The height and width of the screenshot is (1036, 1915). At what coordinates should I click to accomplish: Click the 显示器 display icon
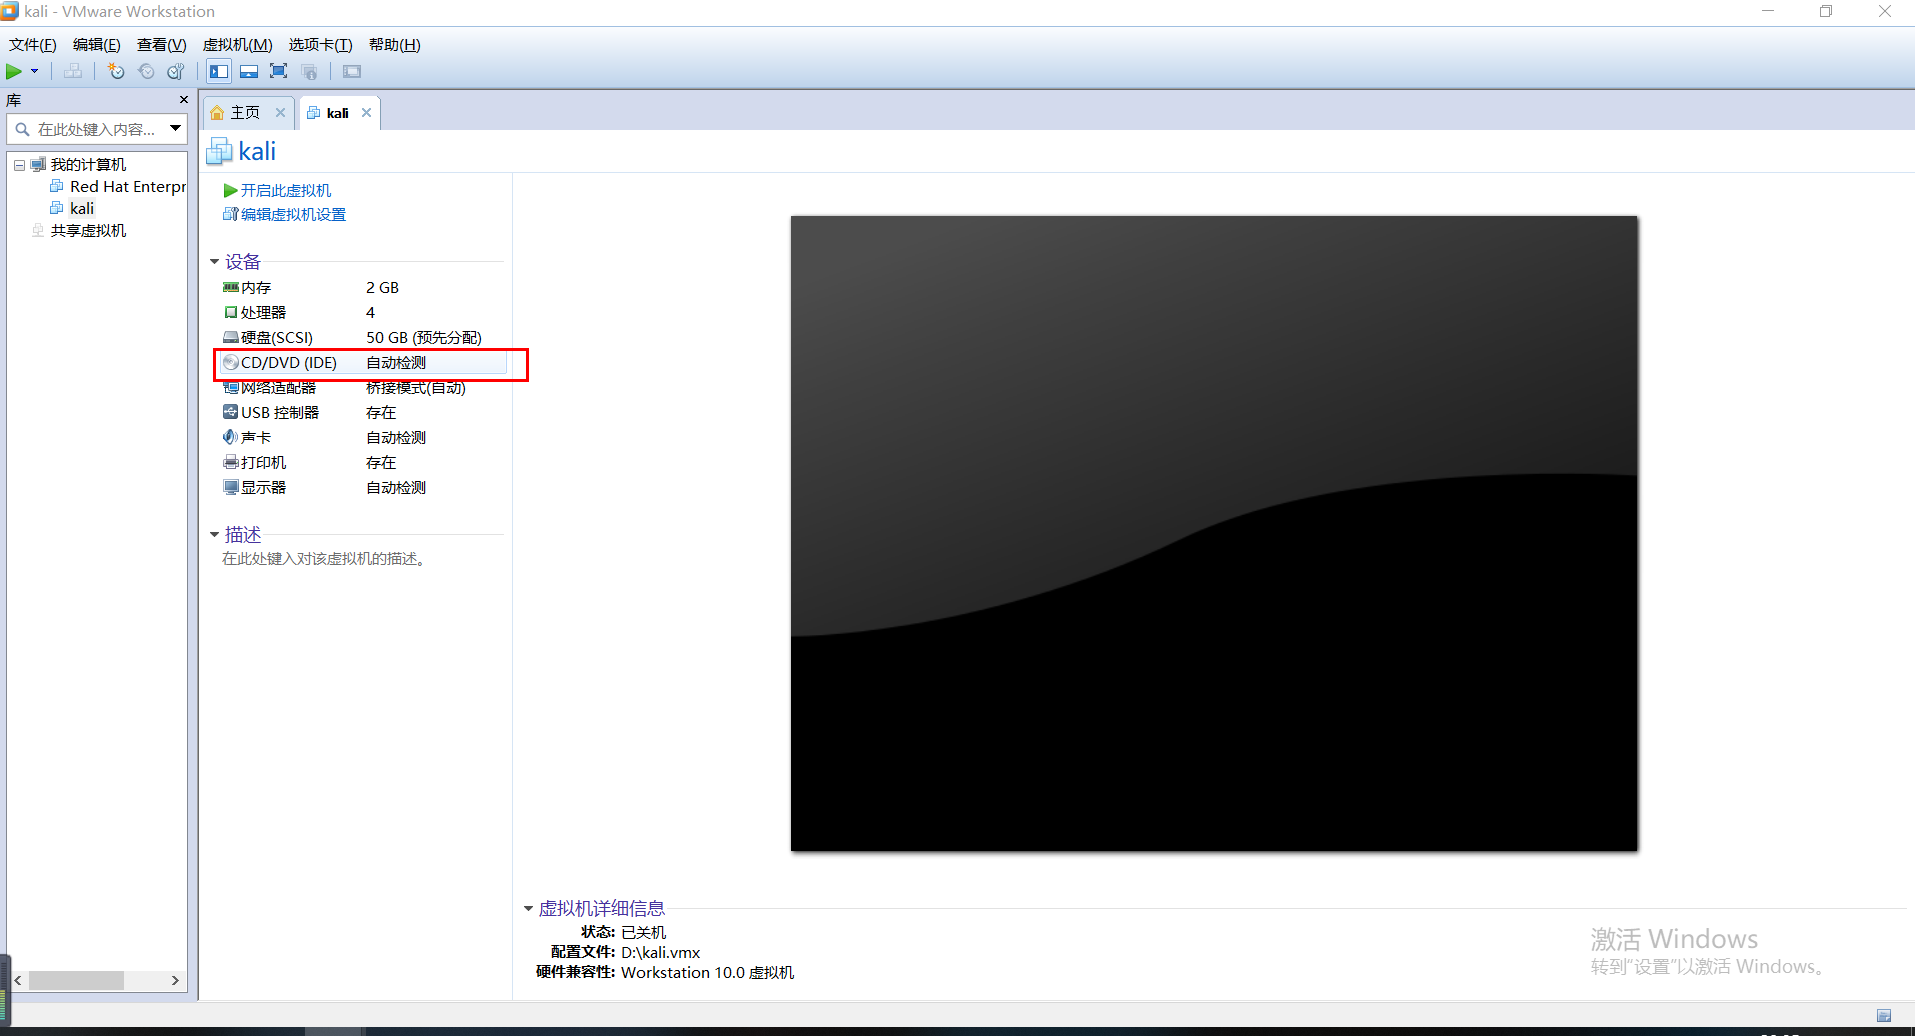pos(230,488)
